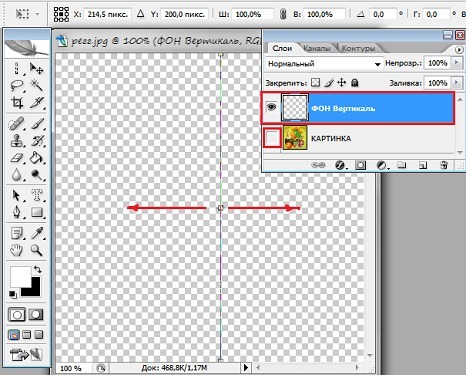The width and height of the screenshot is (466, 375).
Task: Click the foreground white color swatch
Action: click(20, 277)
